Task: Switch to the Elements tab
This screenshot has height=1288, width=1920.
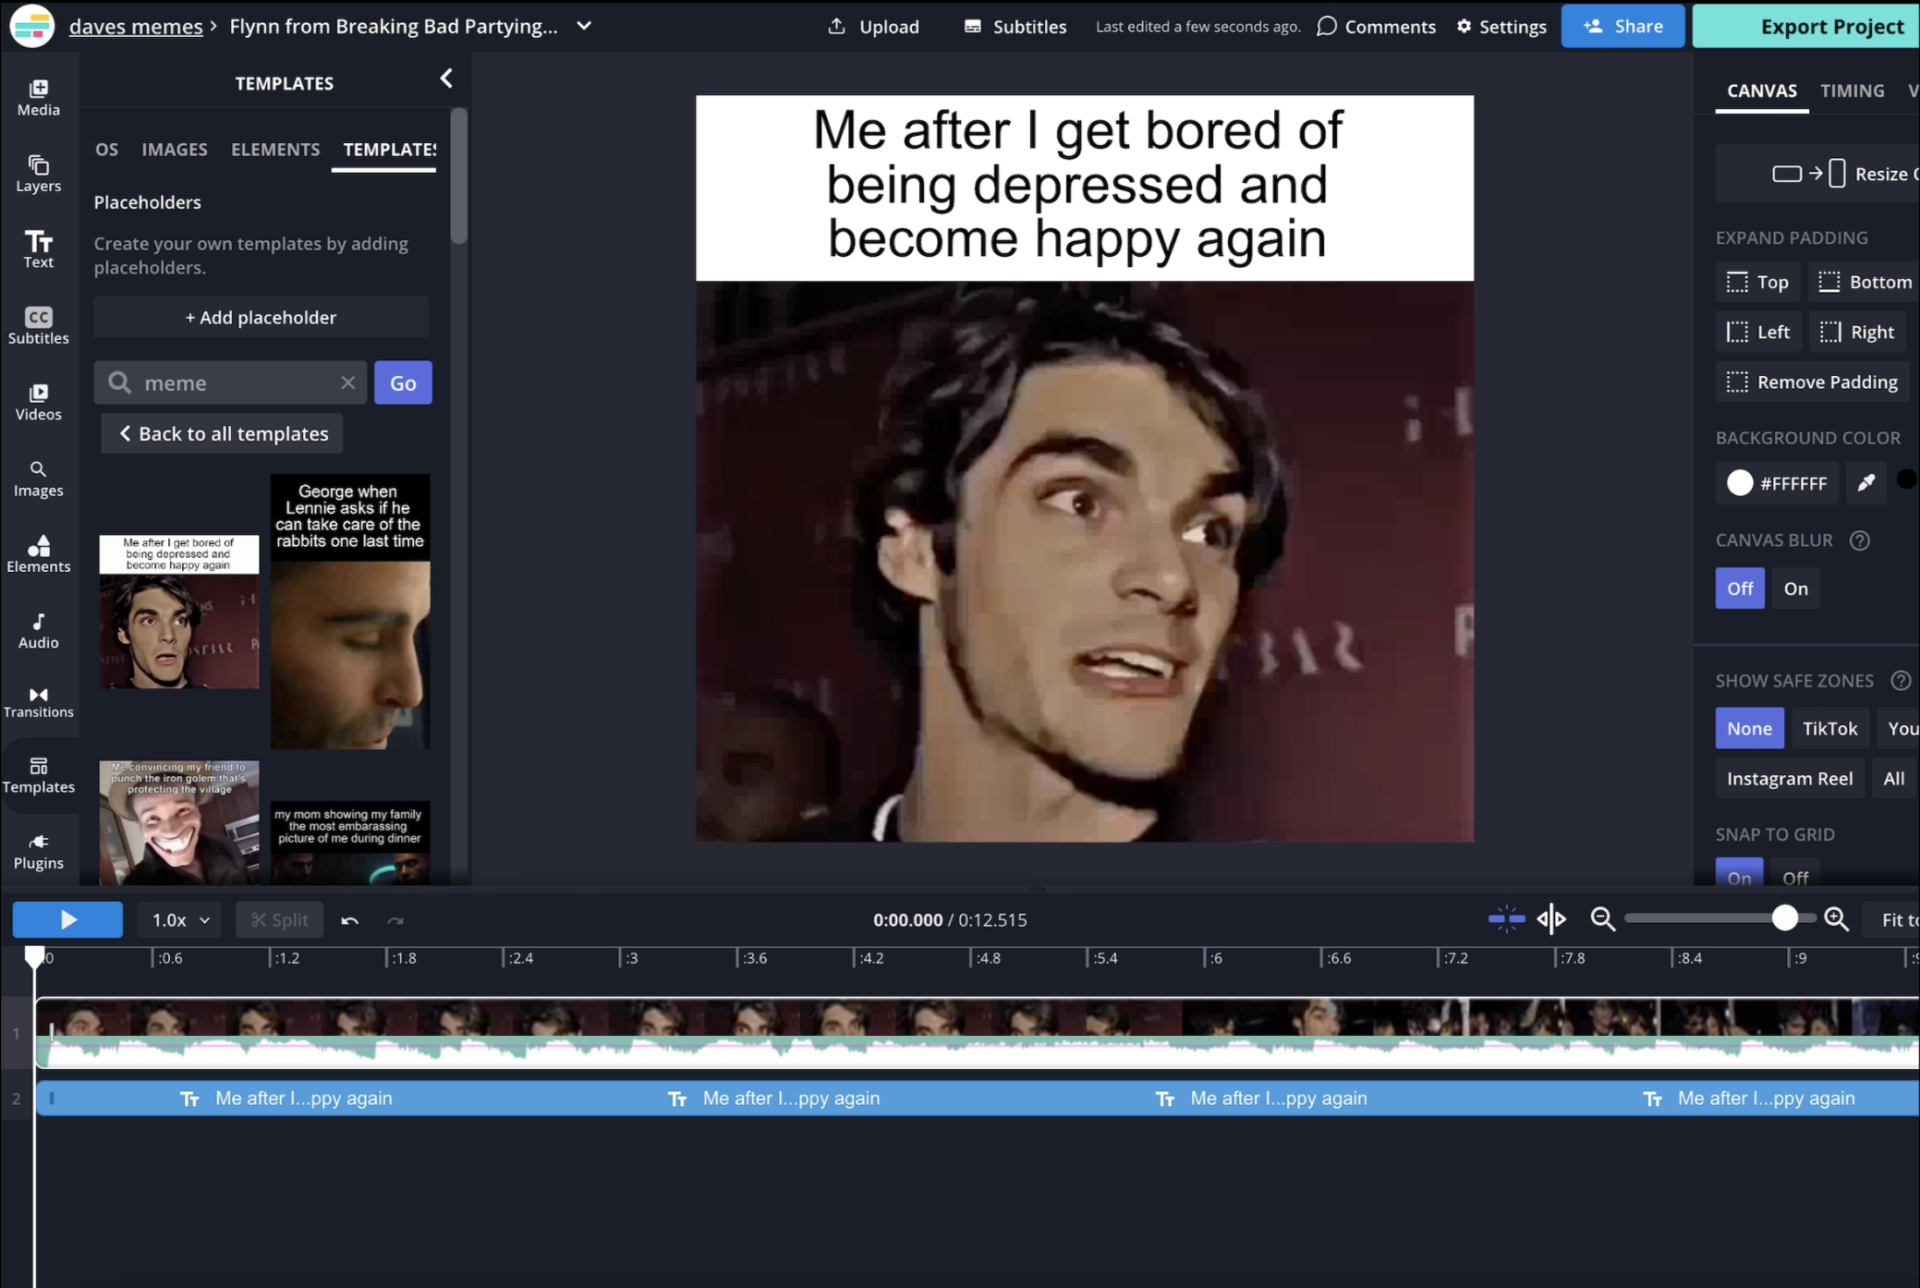Action: 275,149
